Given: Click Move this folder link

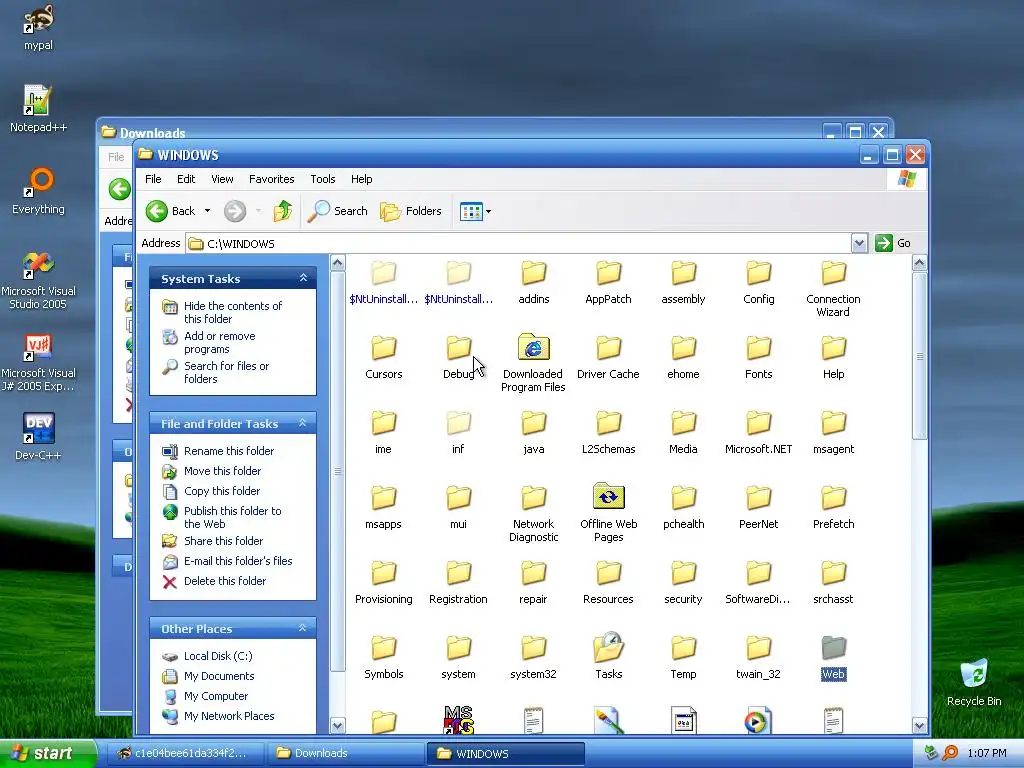Looking at the screenshot, I should 222,471.
